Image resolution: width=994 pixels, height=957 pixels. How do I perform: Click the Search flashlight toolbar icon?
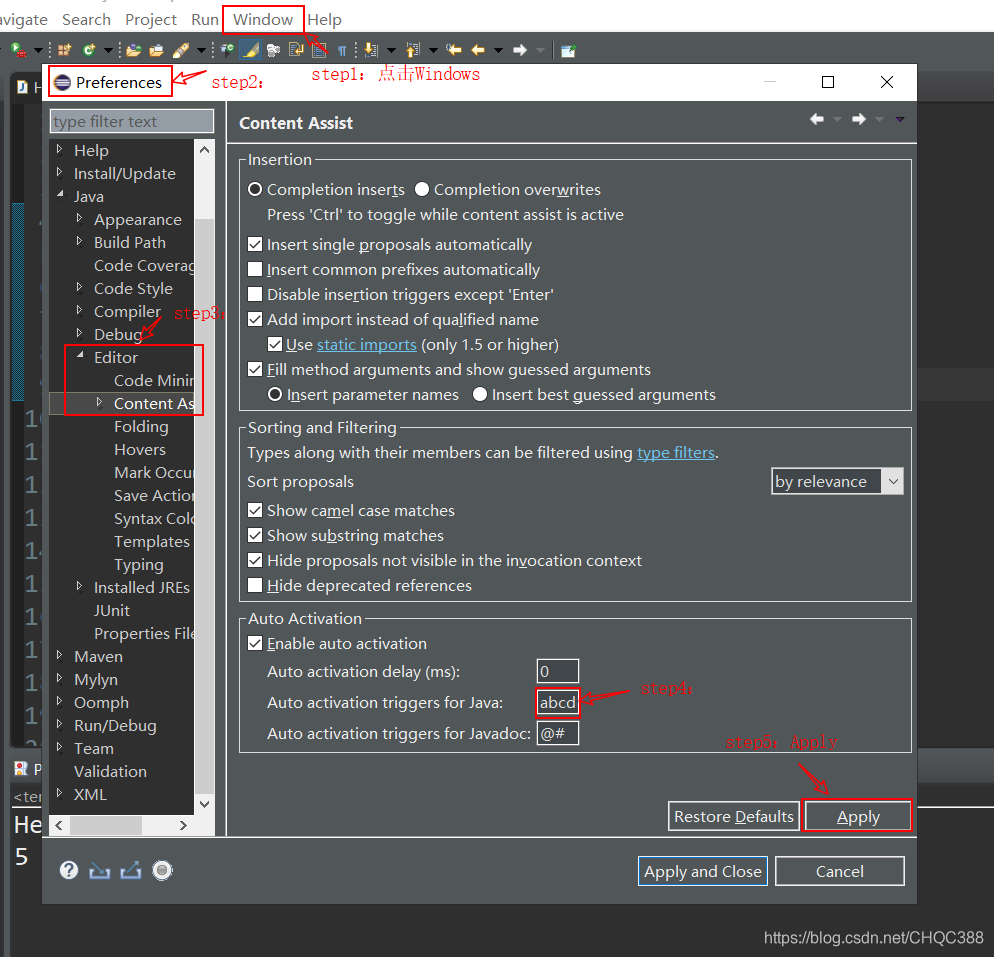click(x=181, y=49)
